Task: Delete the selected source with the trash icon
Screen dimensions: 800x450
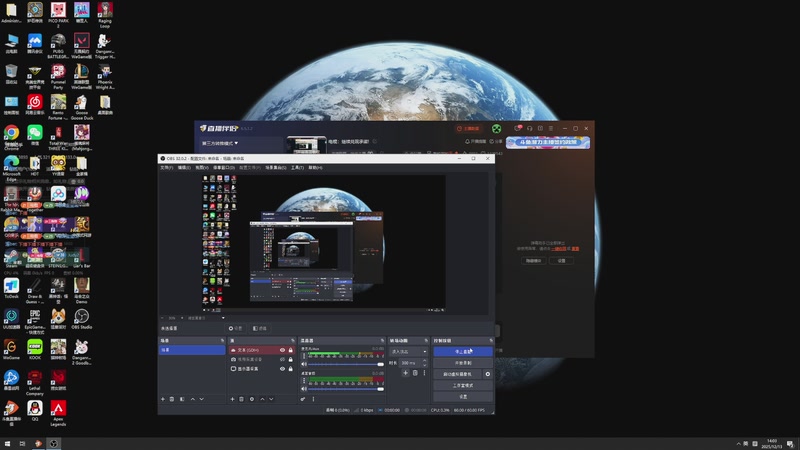Action: coord(242,399)
